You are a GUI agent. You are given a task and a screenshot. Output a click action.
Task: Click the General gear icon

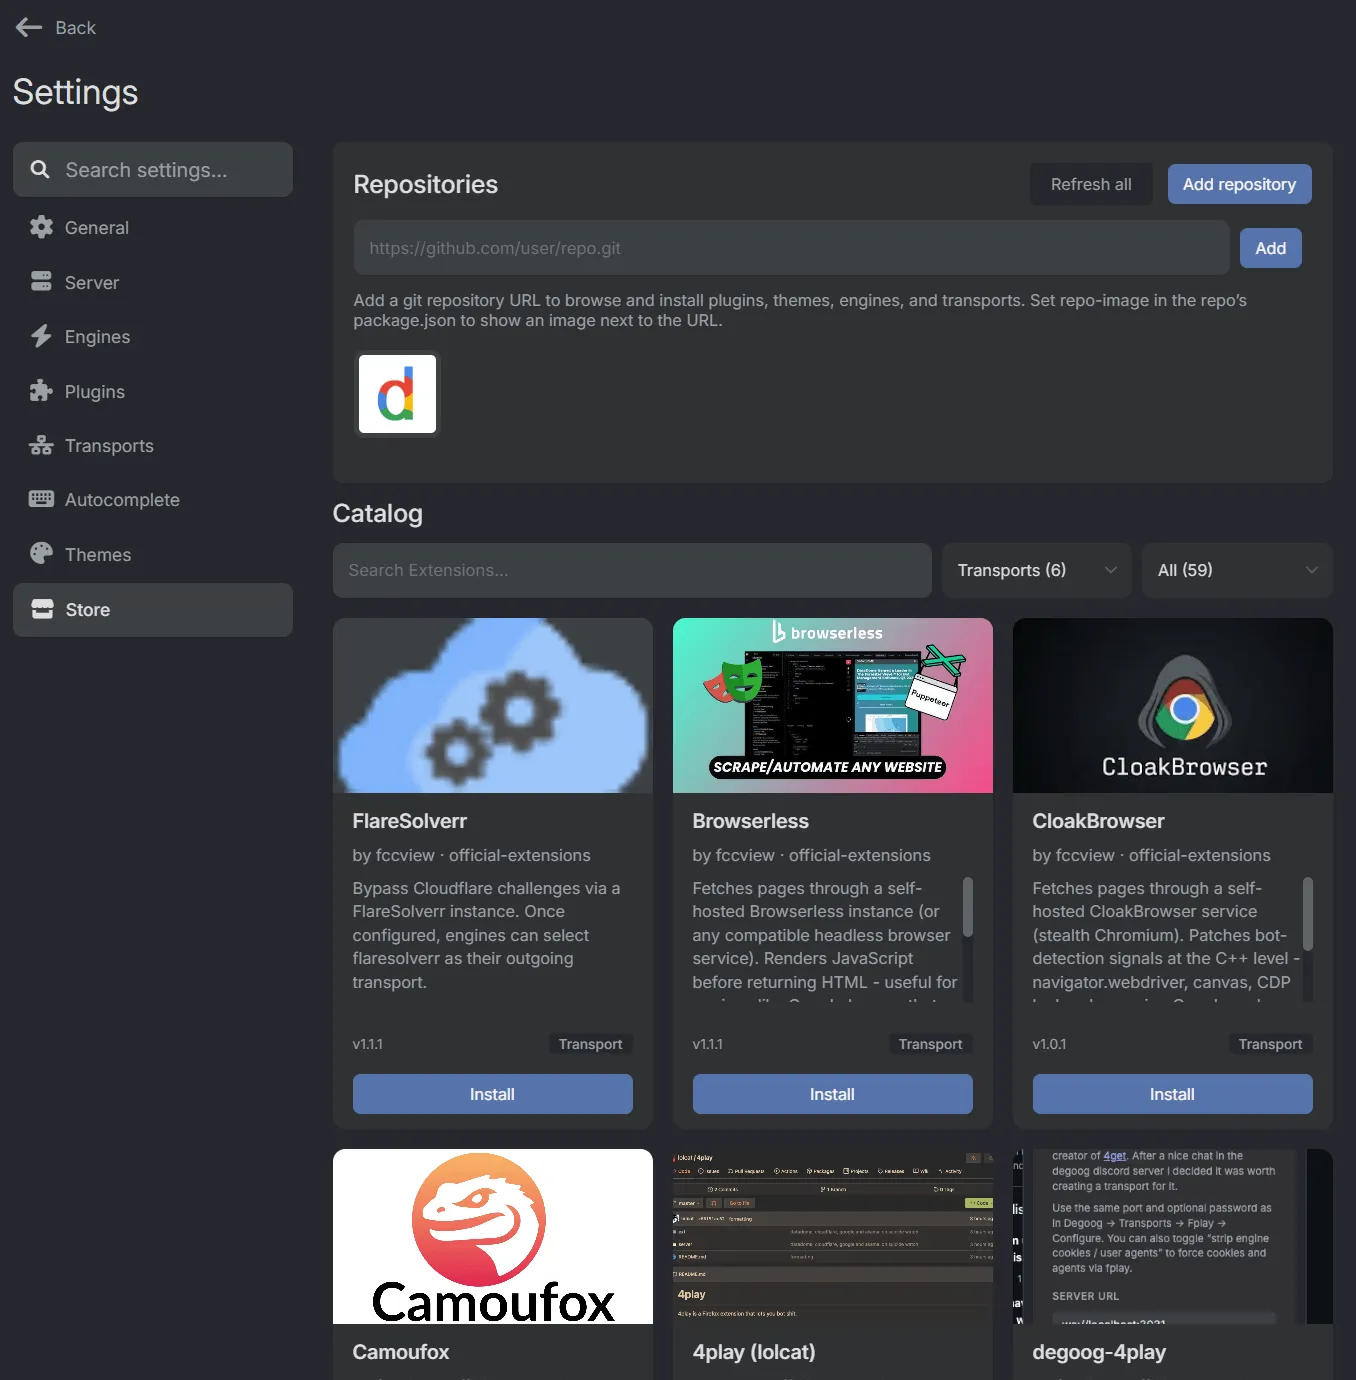[x=41, y=227]
